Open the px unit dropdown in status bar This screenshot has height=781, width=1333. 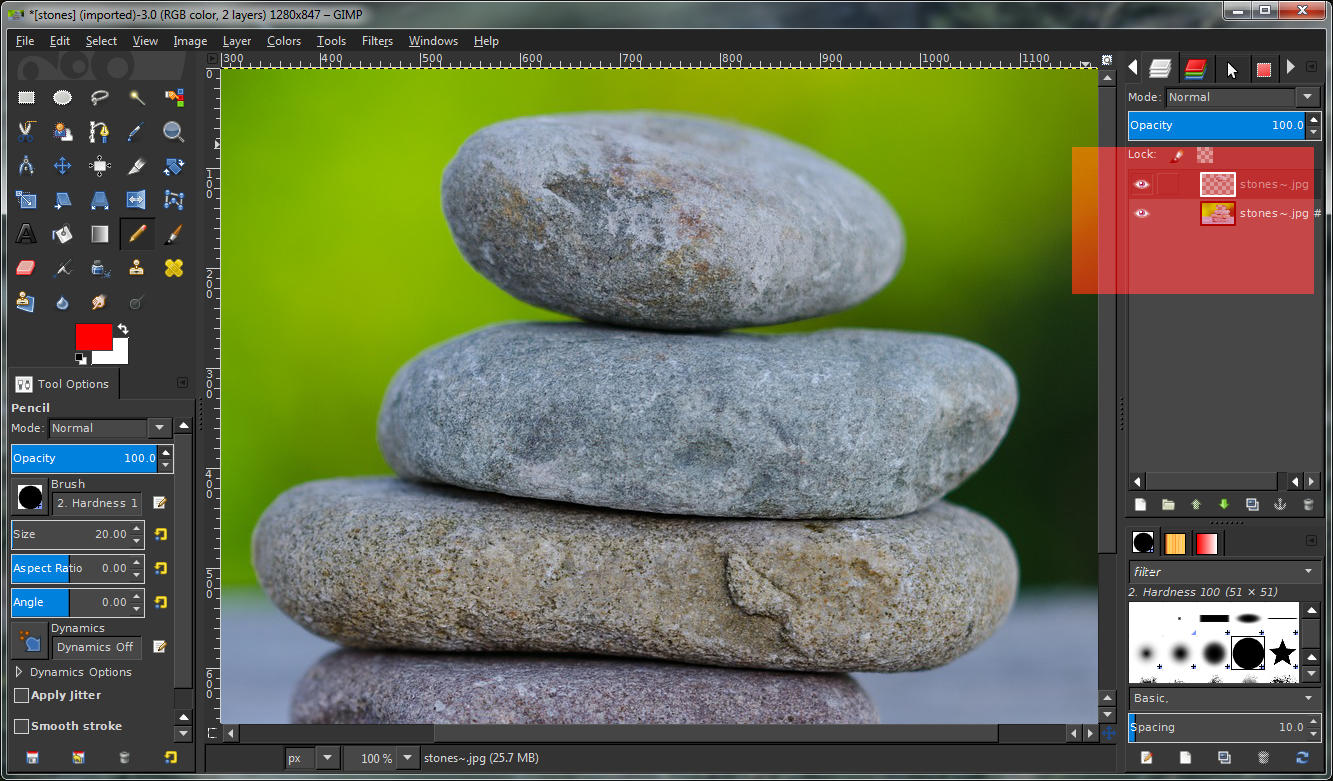point(312,758)
